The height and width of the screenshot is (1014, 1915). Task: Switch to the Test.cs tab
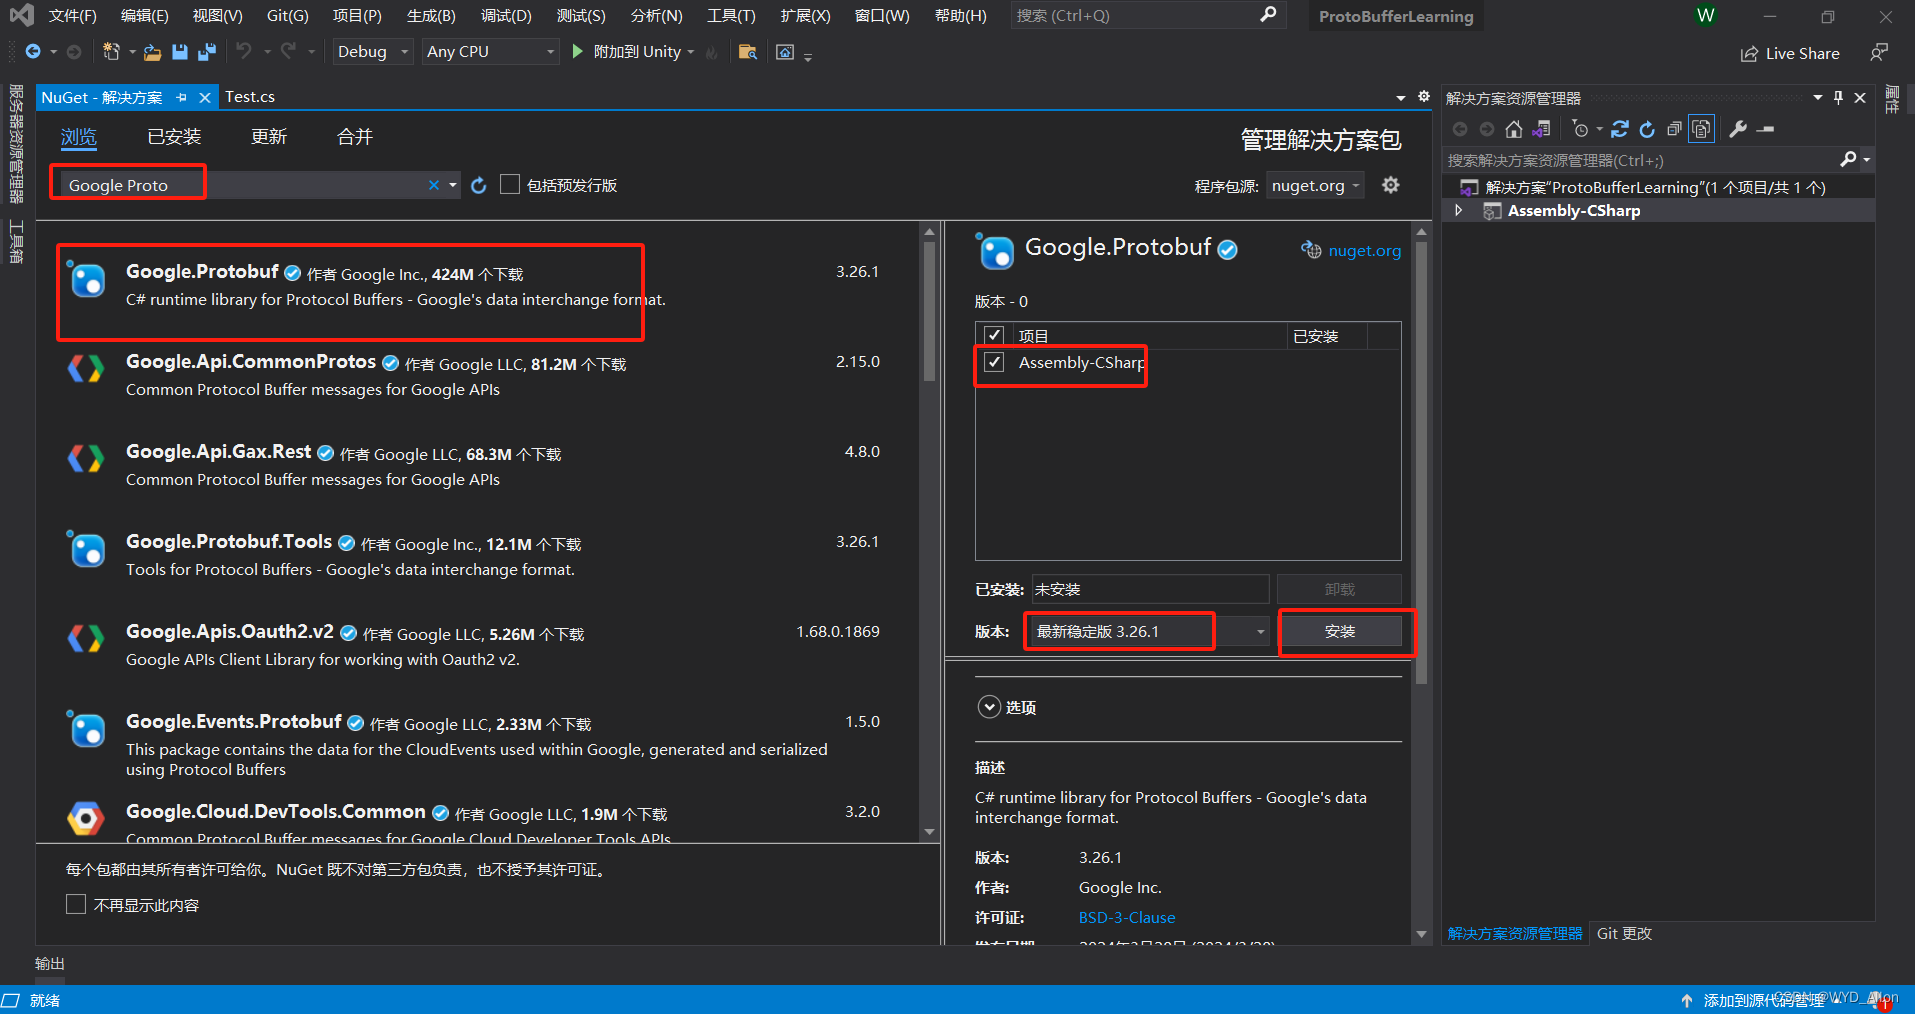250,97
